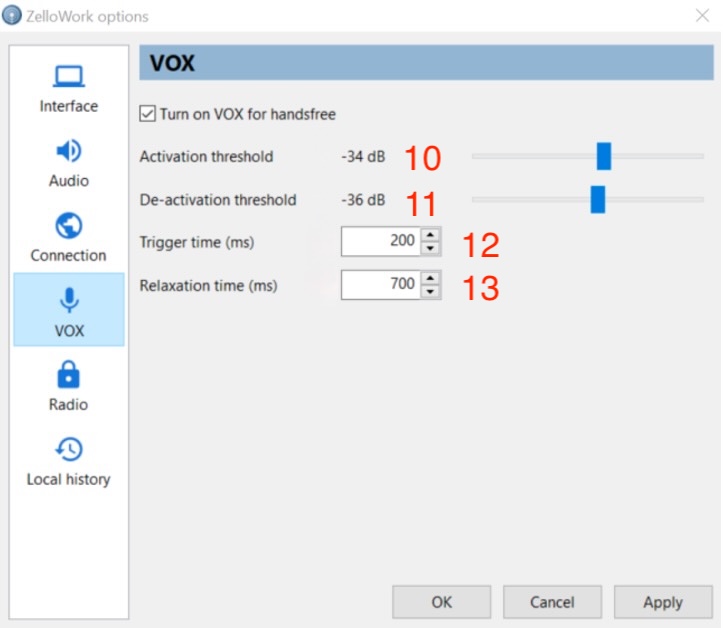Discard changes with the Cancel button

point(552,602)
